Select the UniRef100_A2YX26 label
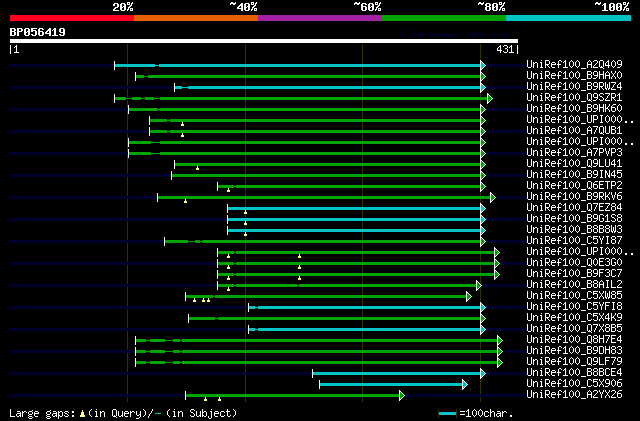The height and width of the screenshot is (421, 640). click(574, 394)
